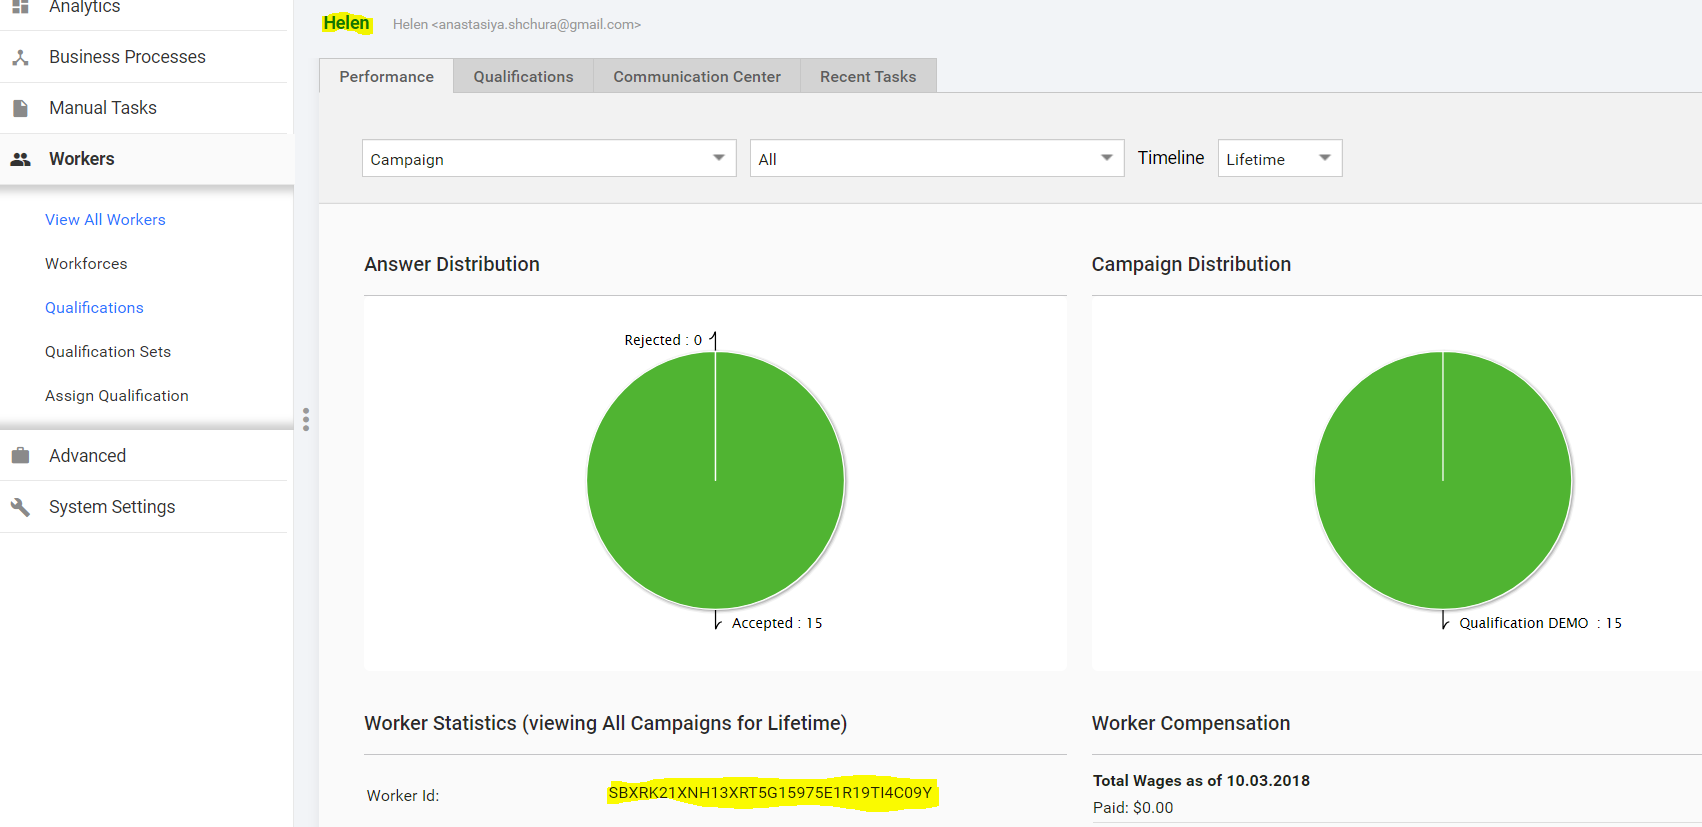Switch to Communication Center tab
The image size is (1702, 827).
697,76
